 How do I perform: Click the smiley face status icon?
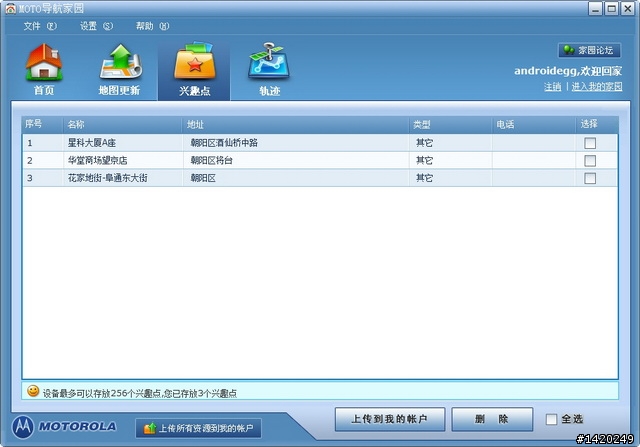[33, 391]
